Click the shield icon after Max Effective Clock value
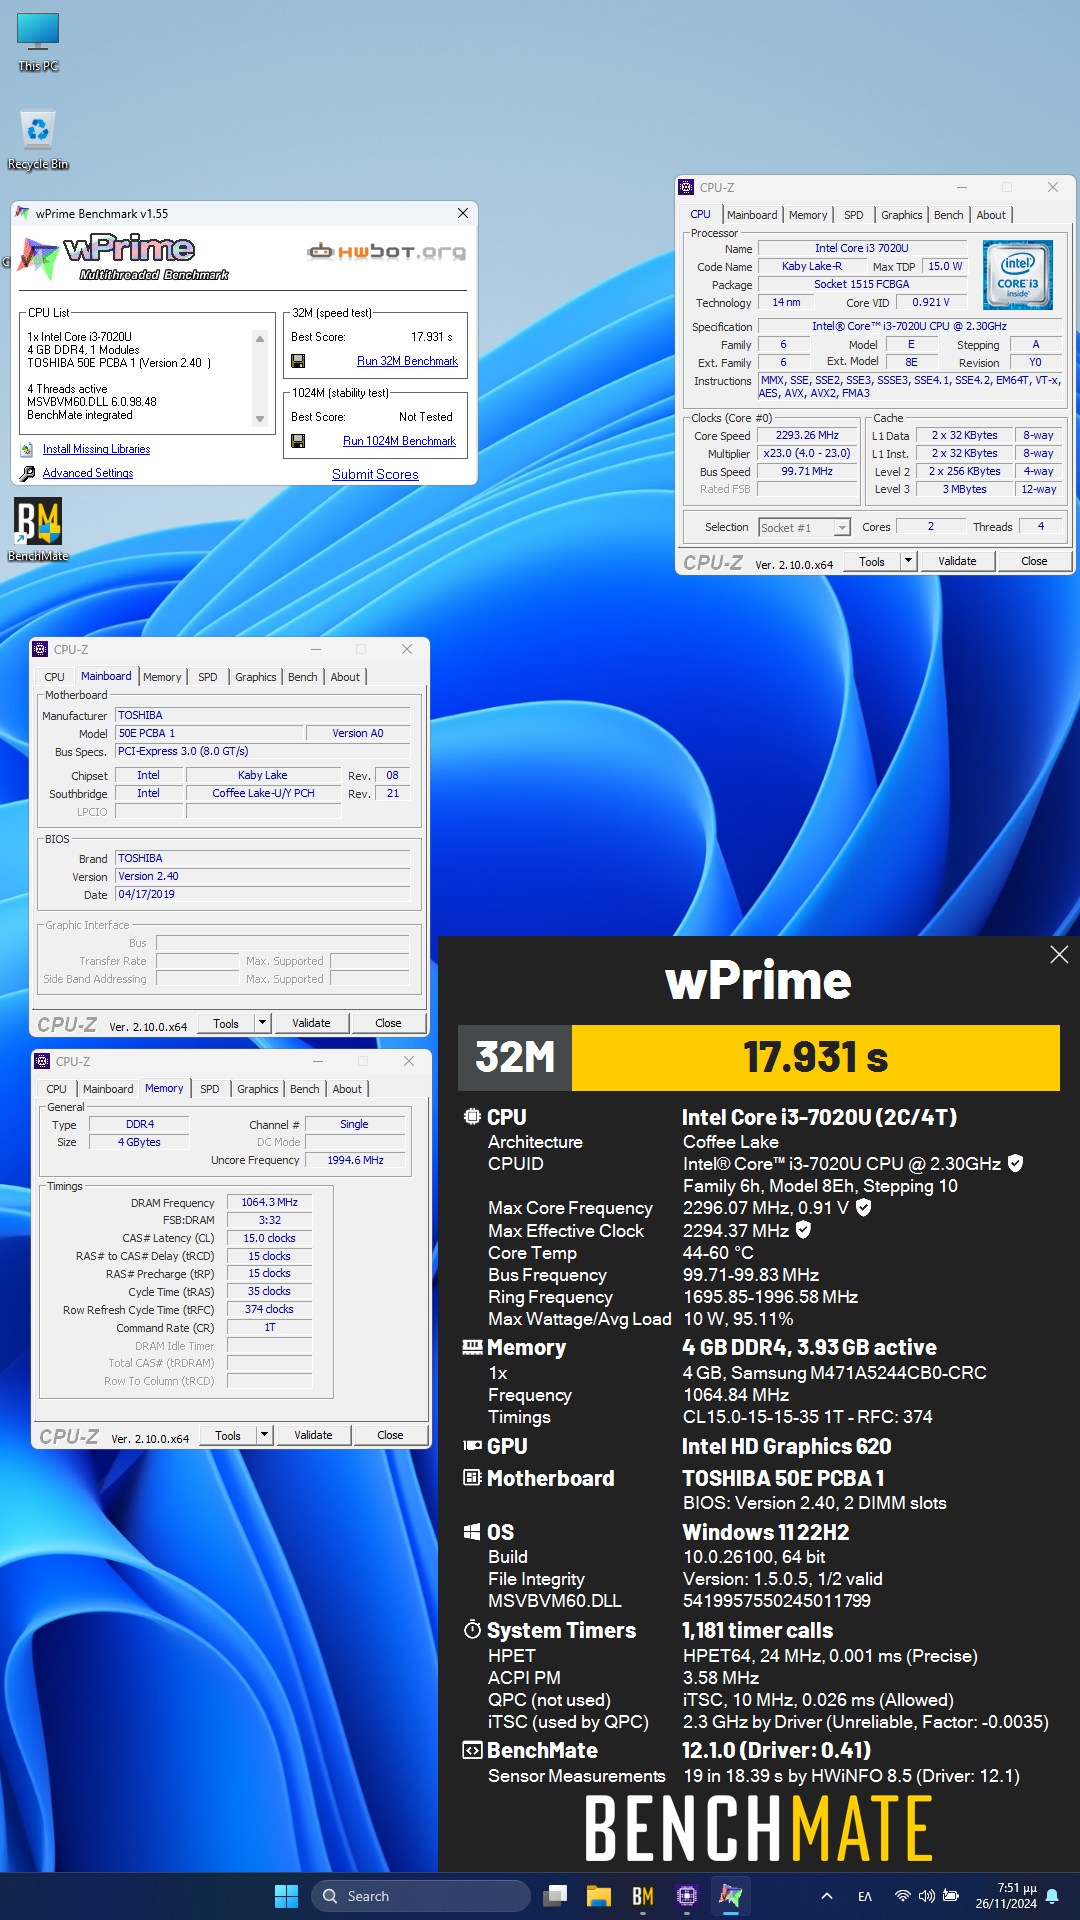 803,1230
